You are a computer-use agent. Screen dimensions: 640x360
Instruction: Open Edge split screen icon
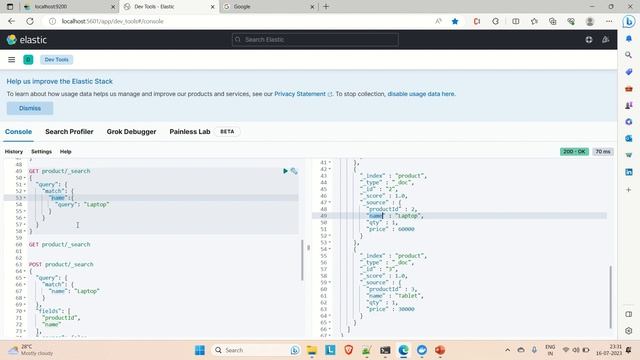tap(516, 21)
